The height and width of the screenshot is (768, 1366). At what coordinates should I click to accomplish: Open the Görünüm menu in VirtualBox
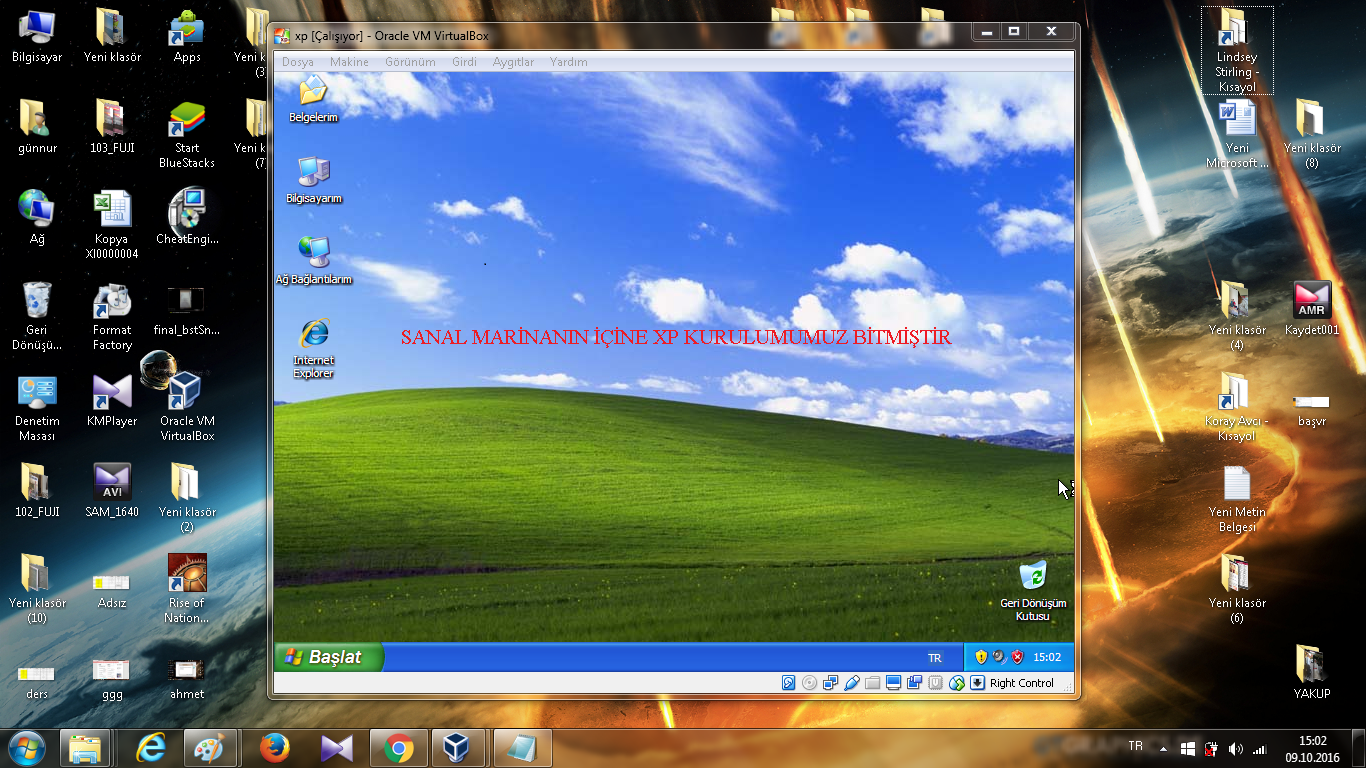point(410,62)
